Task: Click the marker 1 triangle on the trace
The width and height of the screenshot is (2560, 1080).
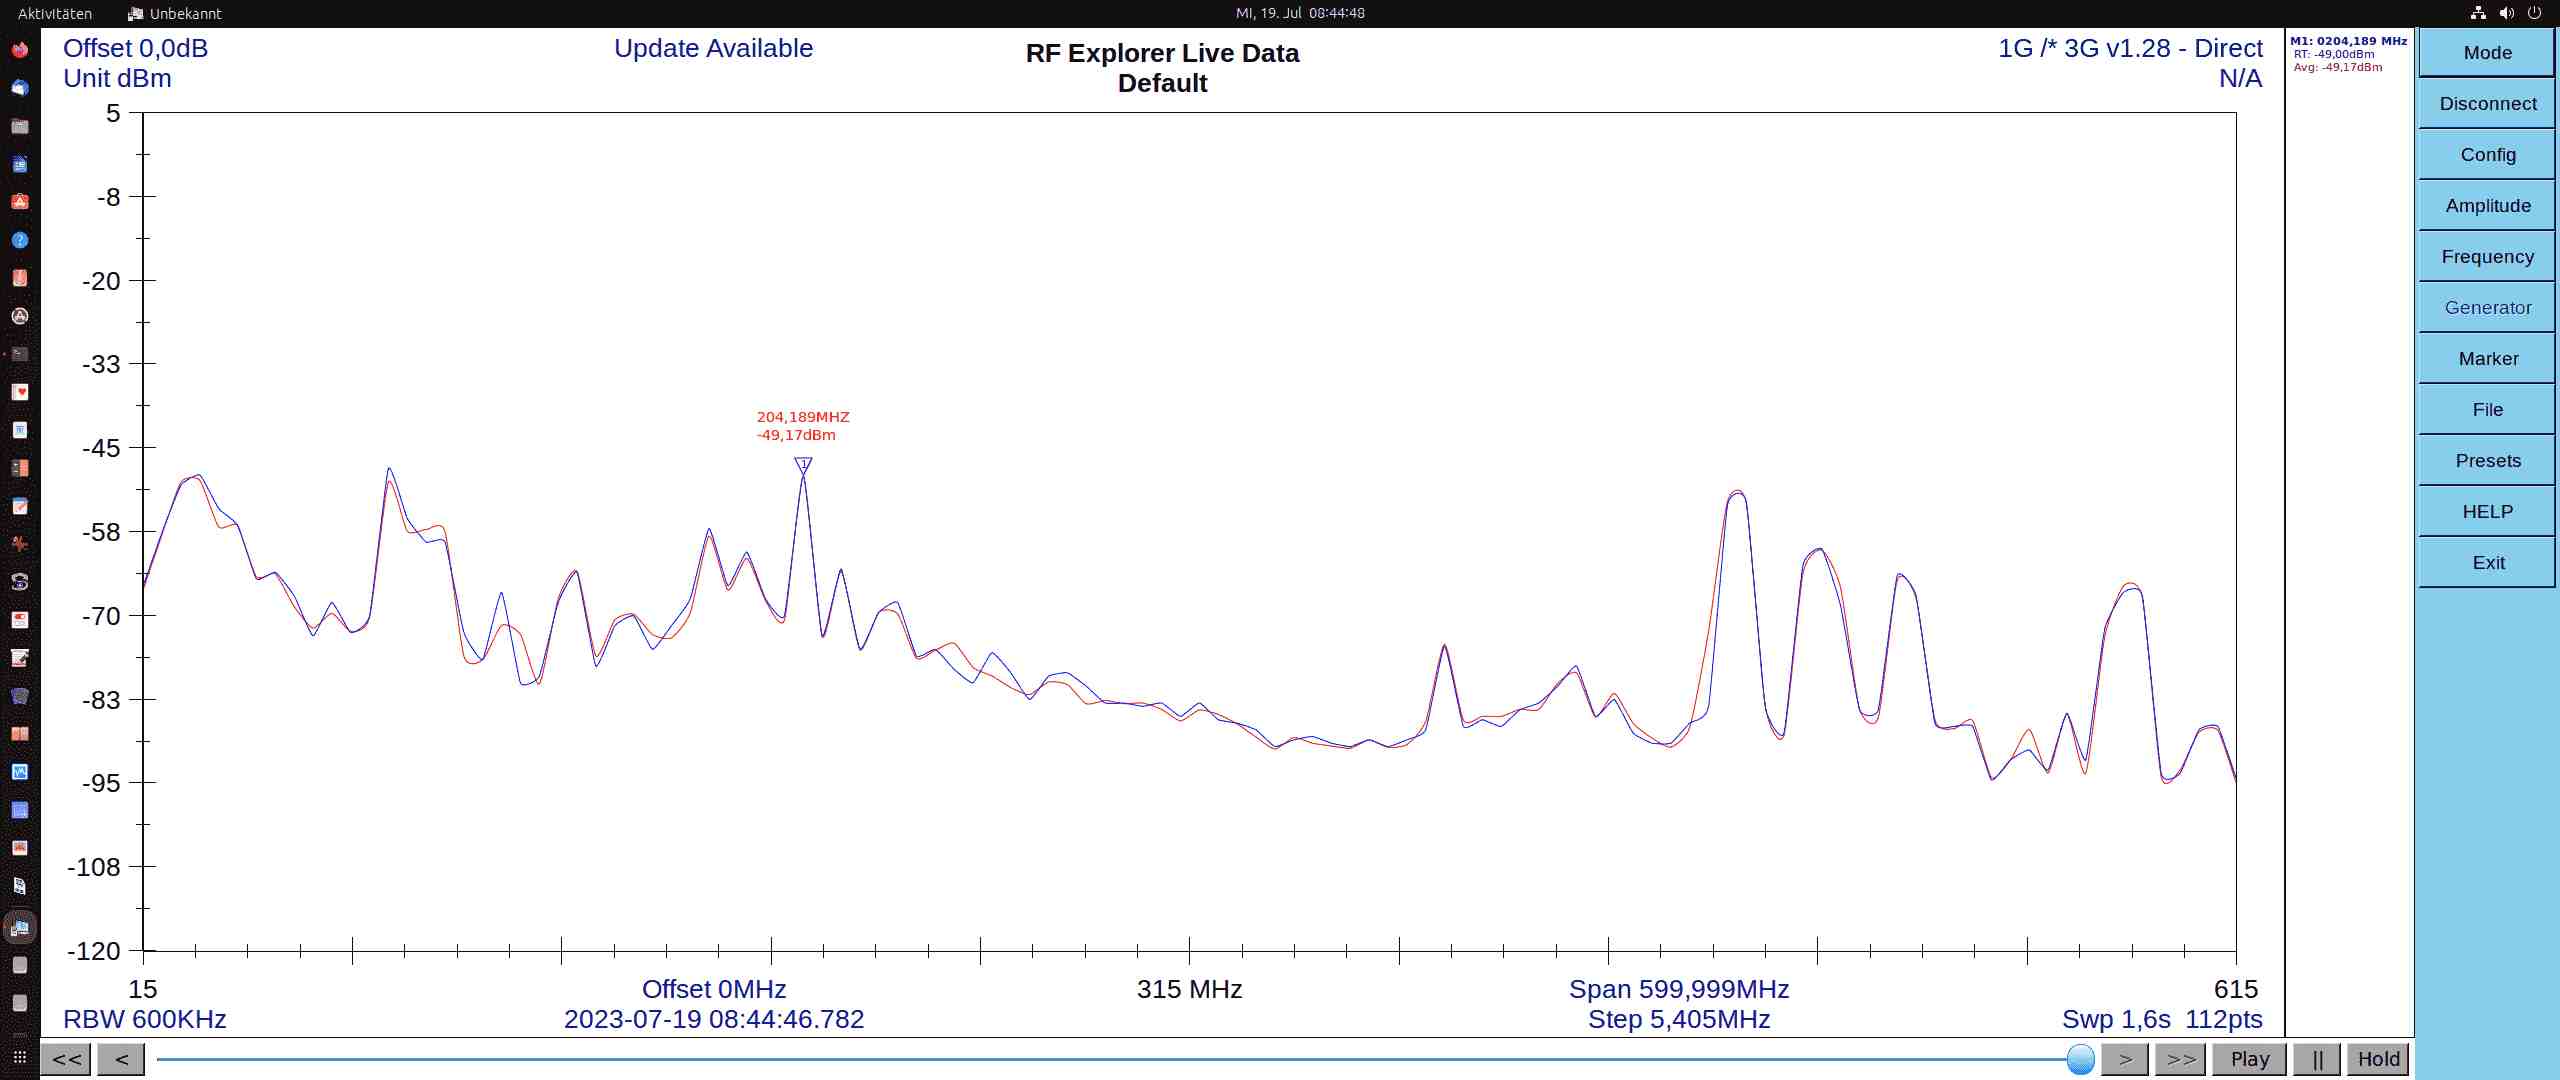Action: click(x=803, y=465)
